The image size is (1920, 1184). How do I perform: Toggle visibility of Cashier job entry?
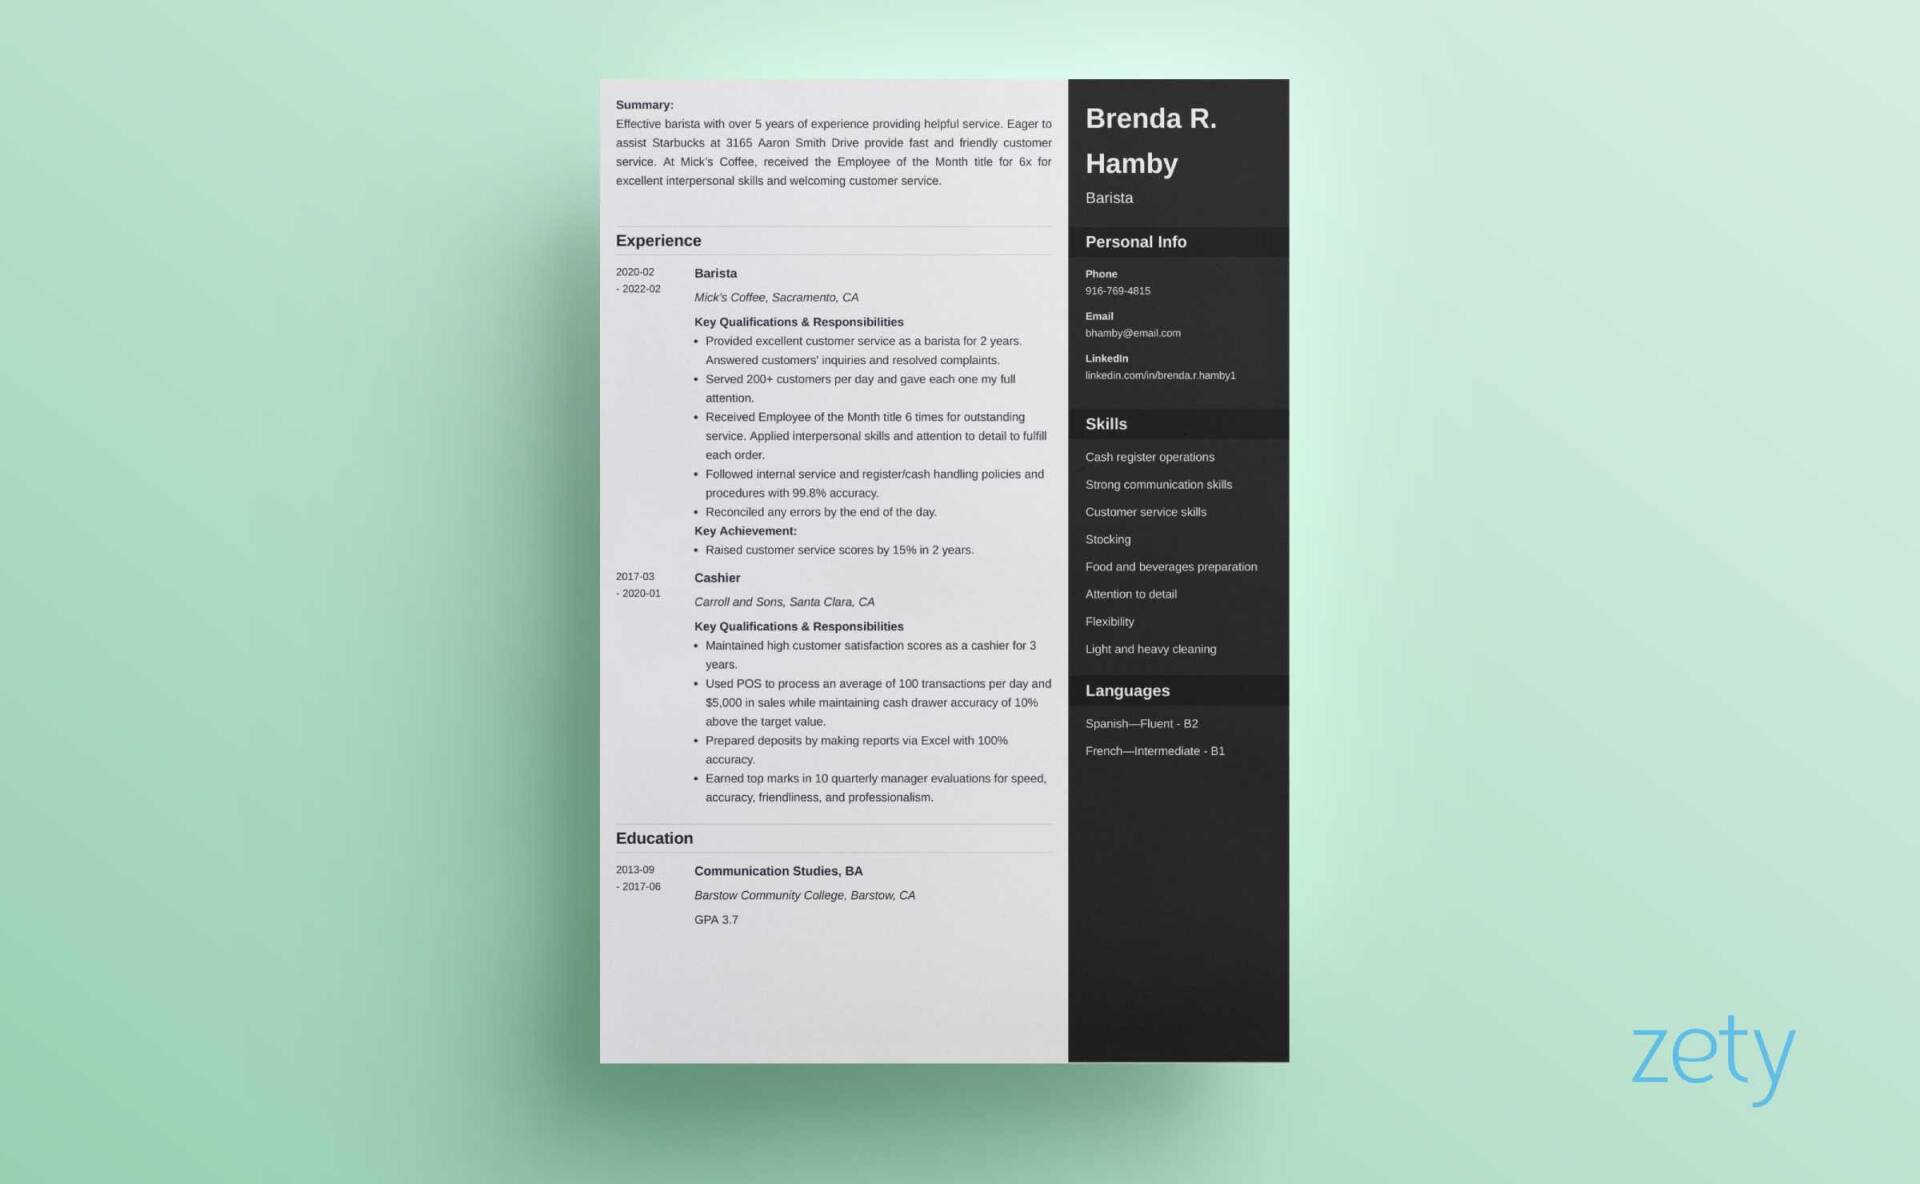click(x=716, y=576)
